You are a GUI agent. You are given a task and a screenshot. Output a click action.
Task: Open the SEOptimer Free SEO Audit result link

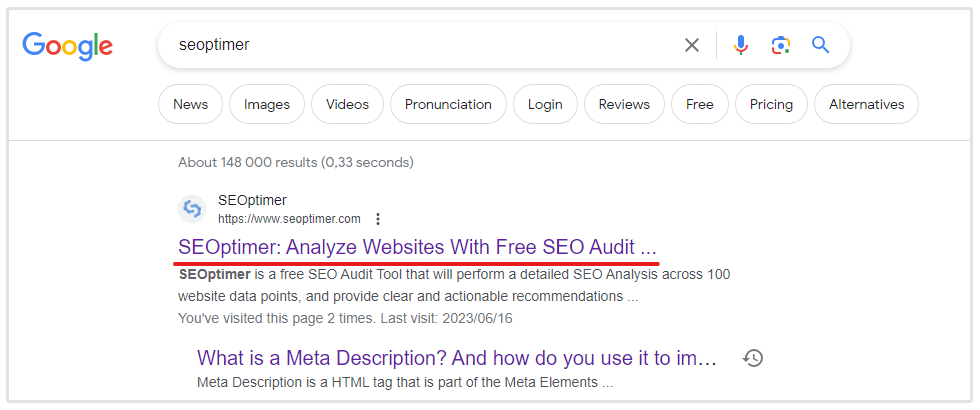point(417,246)
